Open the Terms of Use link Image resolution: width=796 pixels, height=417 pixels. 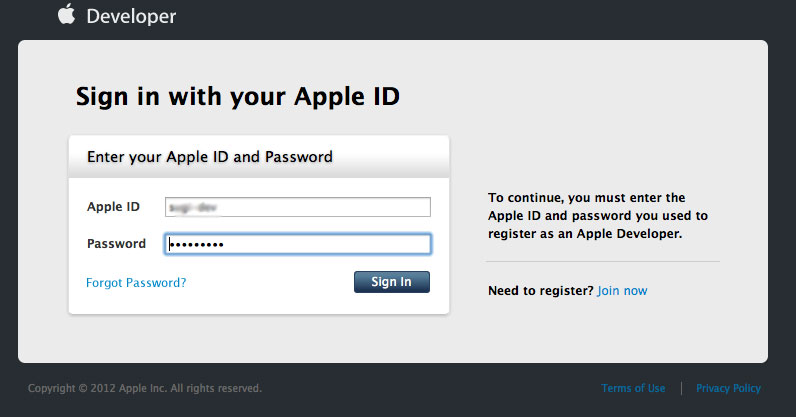pyautogui.click(x=633, y=388)
